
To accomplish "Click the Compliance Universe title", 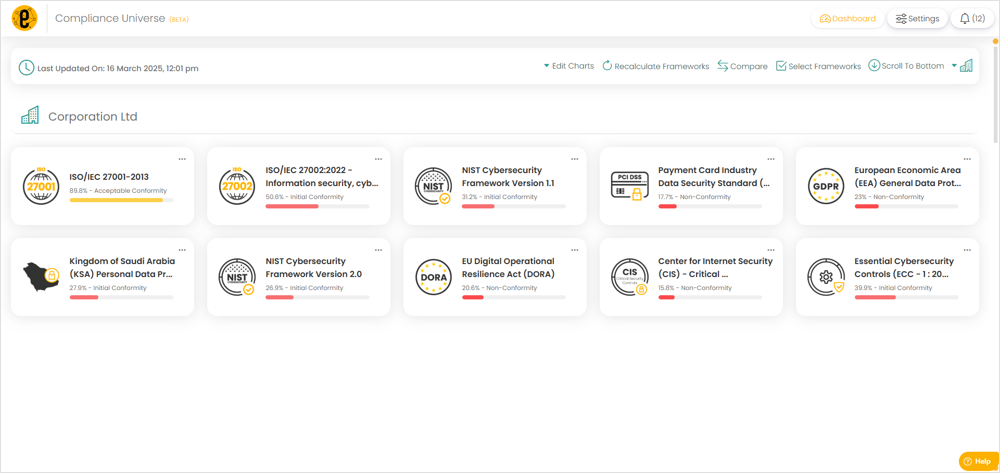I will pos(110,18).
